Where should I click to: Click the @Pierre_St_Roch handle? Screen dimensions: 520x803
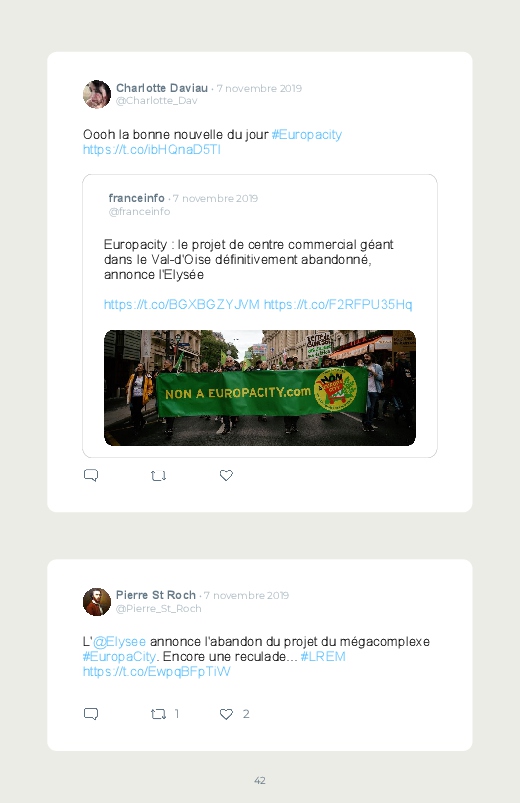pyautogui.click(x=159, y=608)
